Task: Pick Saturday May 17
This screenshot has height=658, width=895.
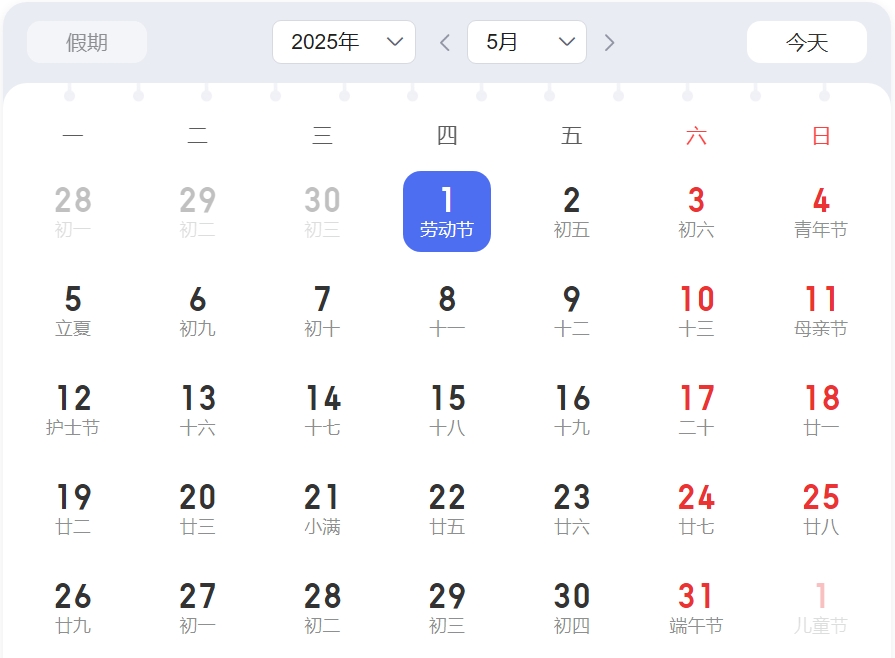Action: [696, 410]
